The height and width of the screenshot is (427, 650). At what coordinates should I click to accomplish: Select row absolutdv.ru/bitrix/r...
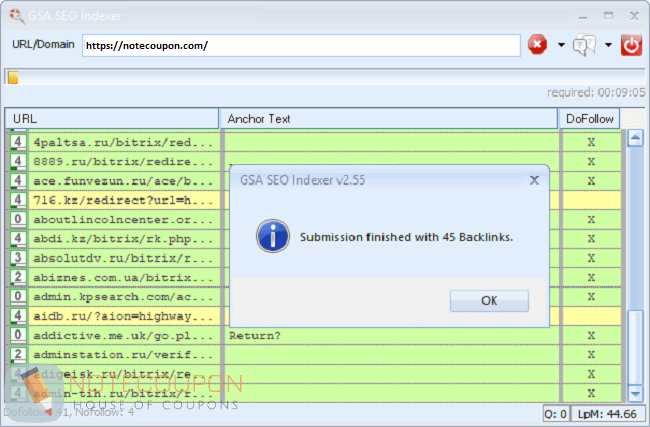click(x=314, y=258)
